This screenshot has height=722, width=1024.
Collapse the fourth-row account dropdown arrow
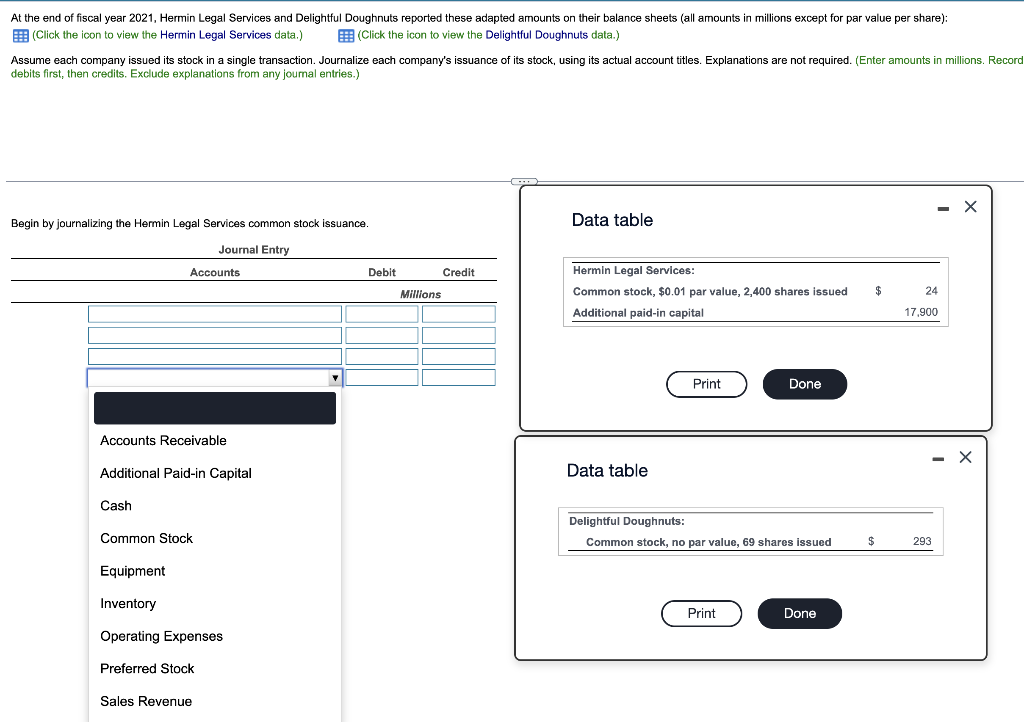point(335,378)
